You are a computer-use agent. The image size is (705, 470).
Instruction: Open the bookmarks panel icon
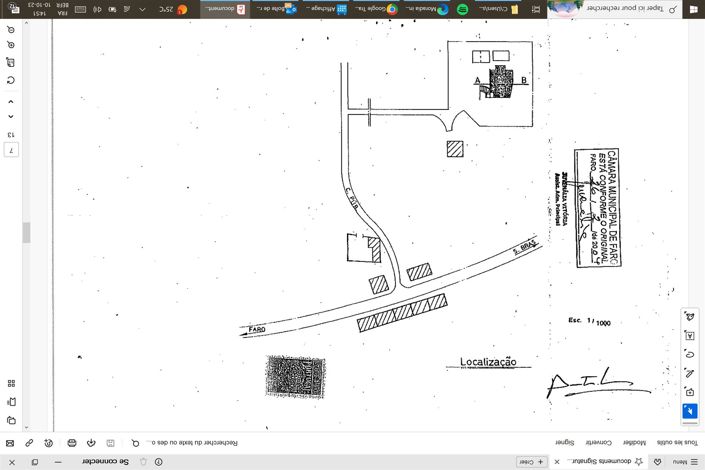[x=11, y=401]
